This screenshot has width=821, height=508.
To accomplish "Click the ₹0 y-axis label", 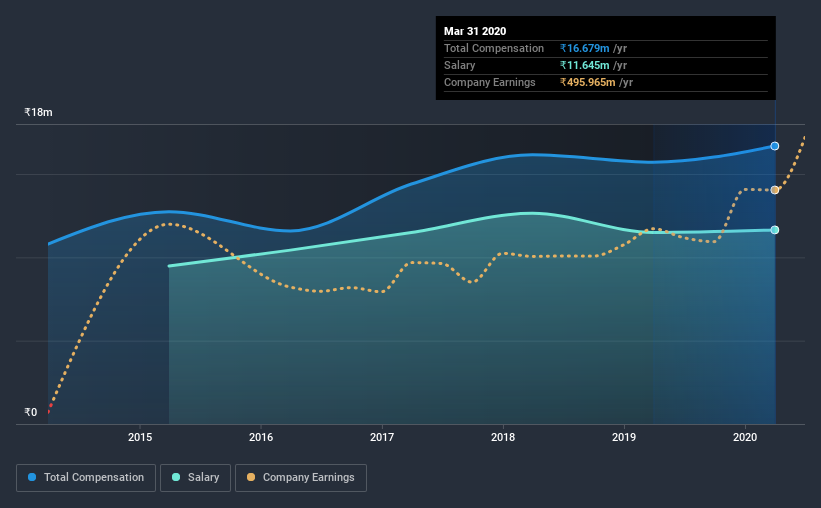I will coord(30,412).
